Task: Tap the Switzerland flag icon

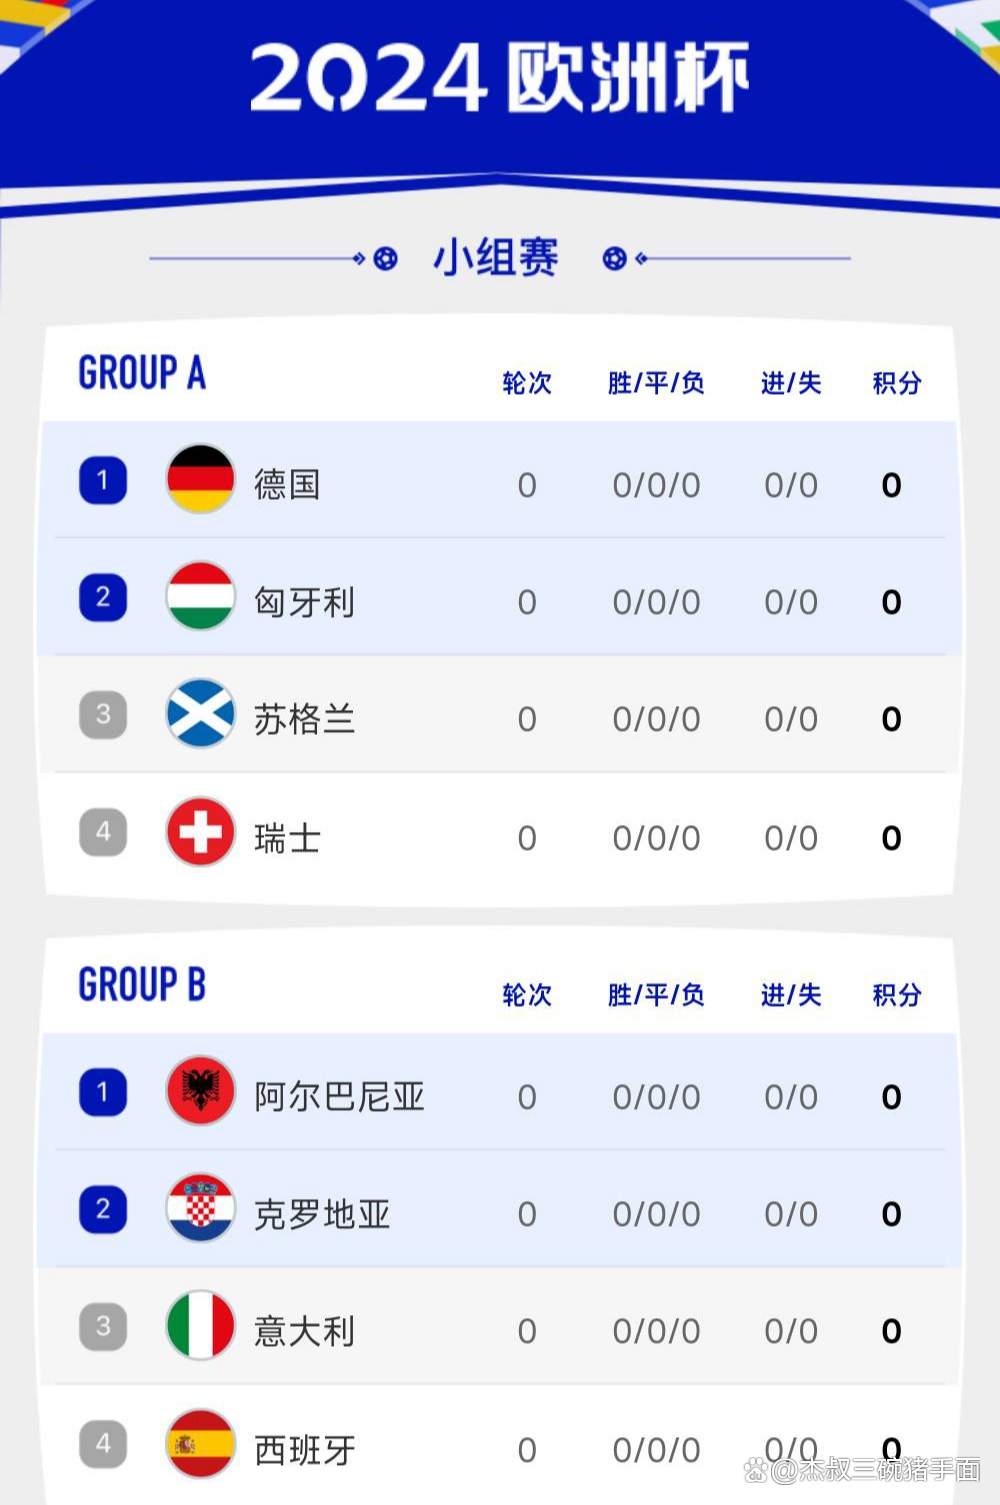Action: coord(201,831)
